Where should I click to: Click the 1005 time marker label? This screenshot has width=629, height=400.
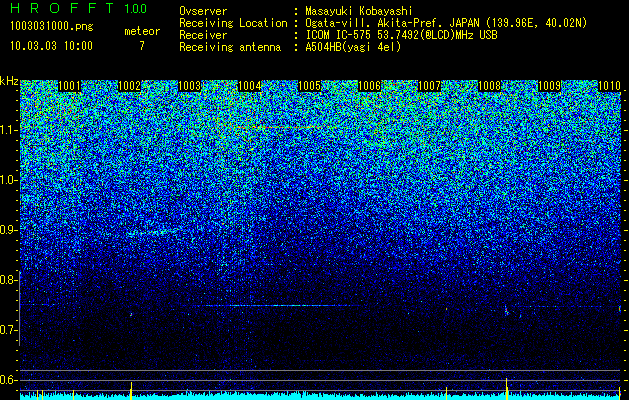(x=310, y=86)
